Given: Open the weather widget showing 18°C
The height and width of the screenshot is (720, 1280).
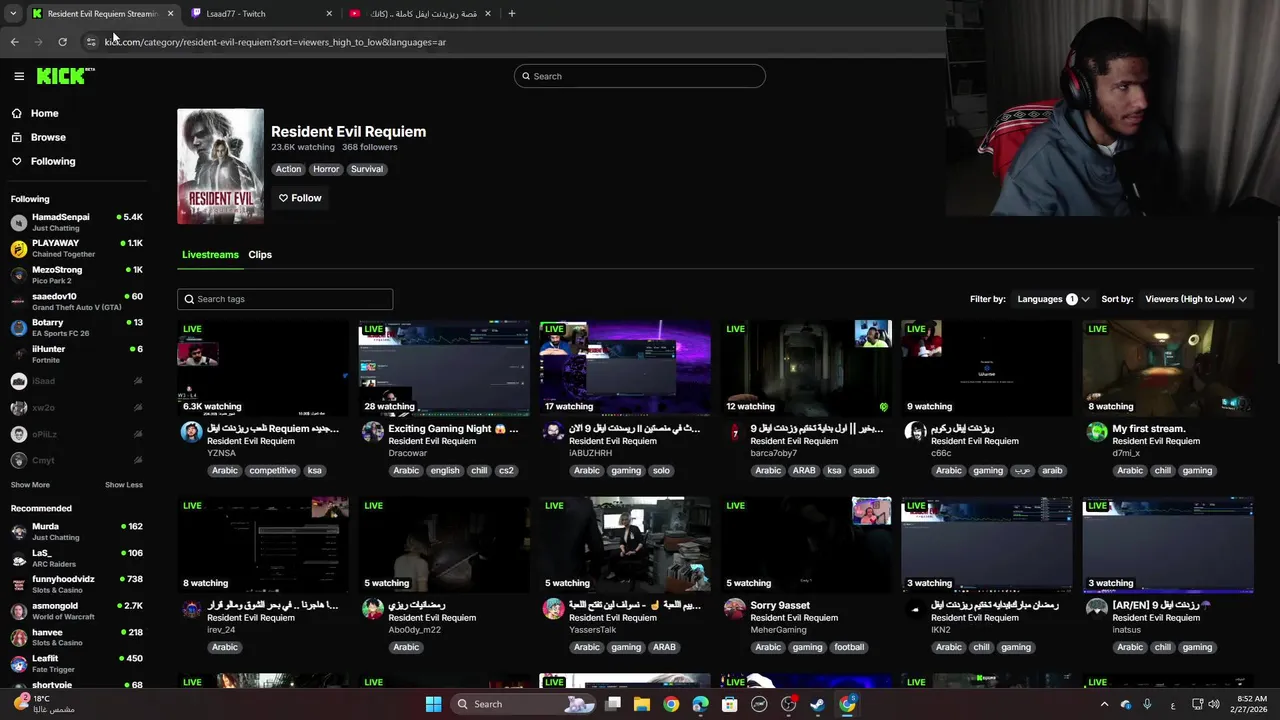Looking at the screenshot, I should (x=44, y=704).
